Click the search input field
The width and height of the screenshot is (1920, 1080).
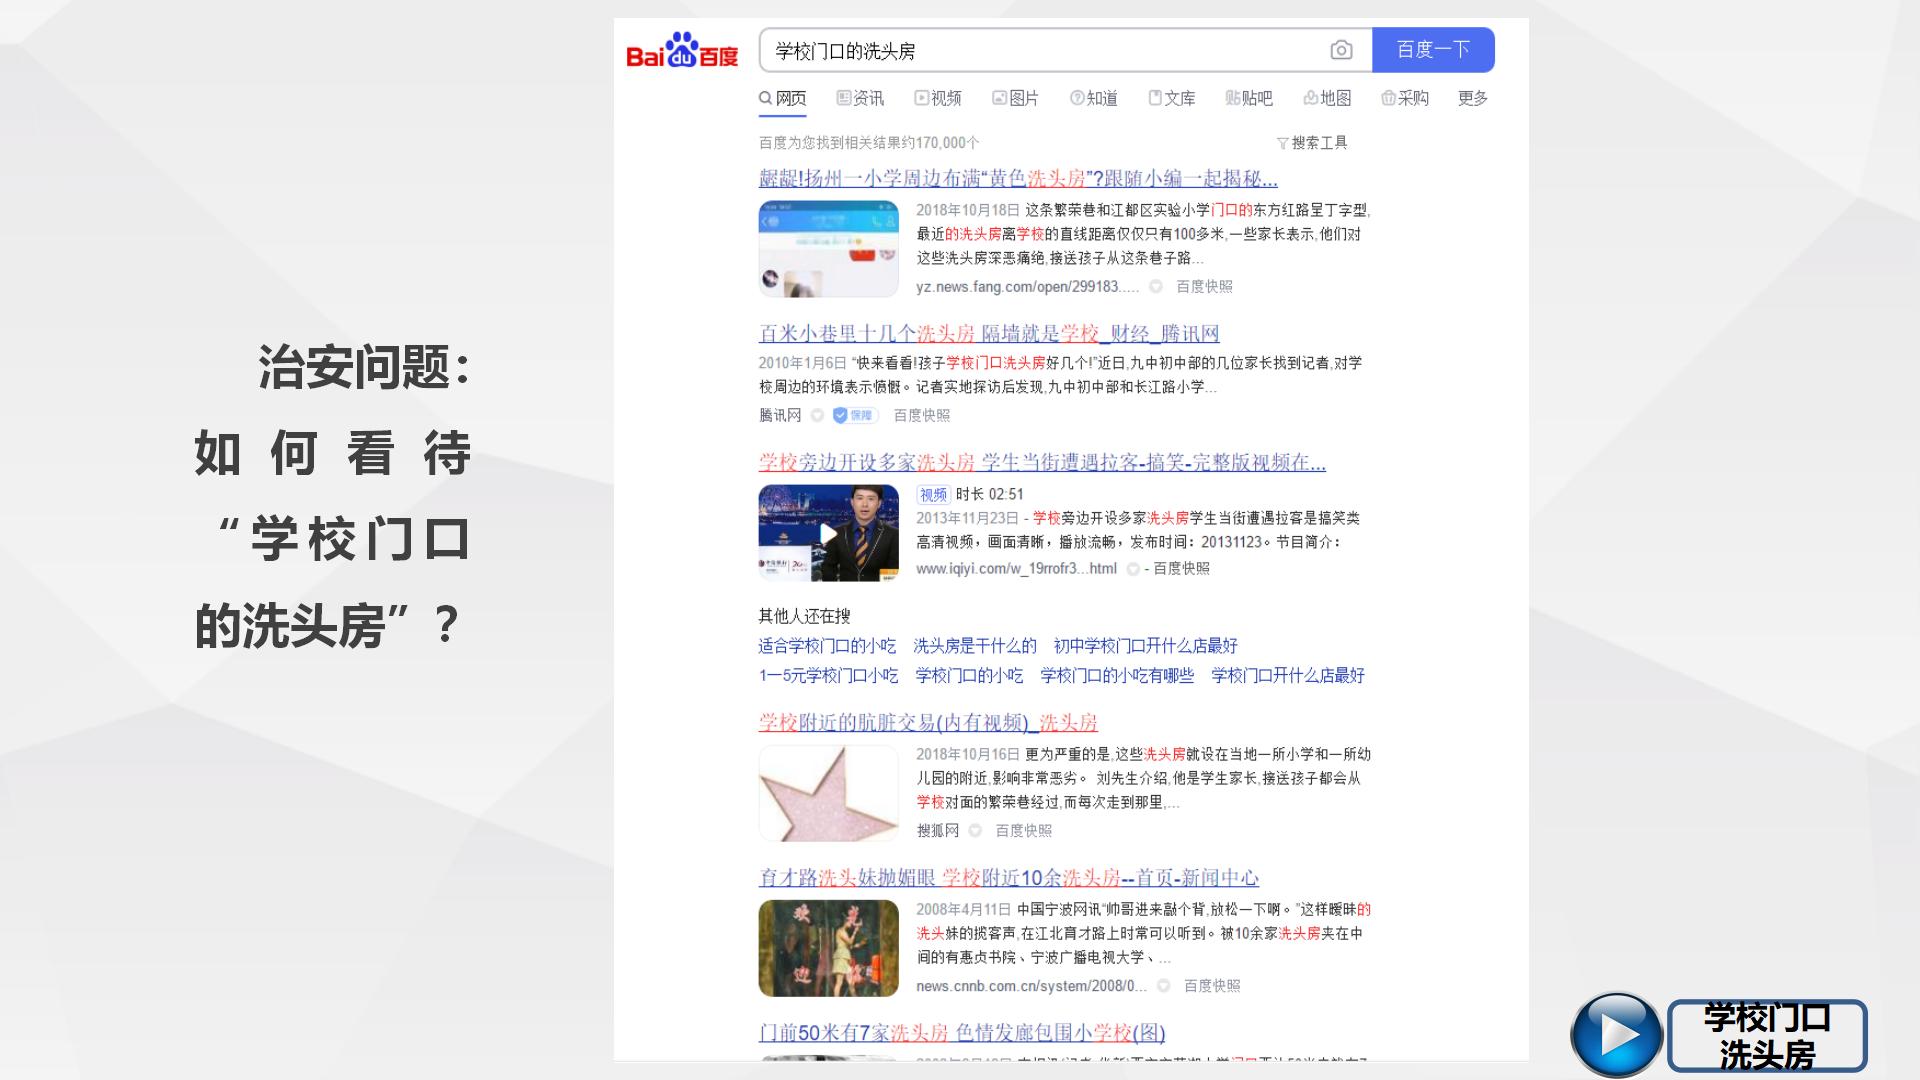(x=1040, y=50)
